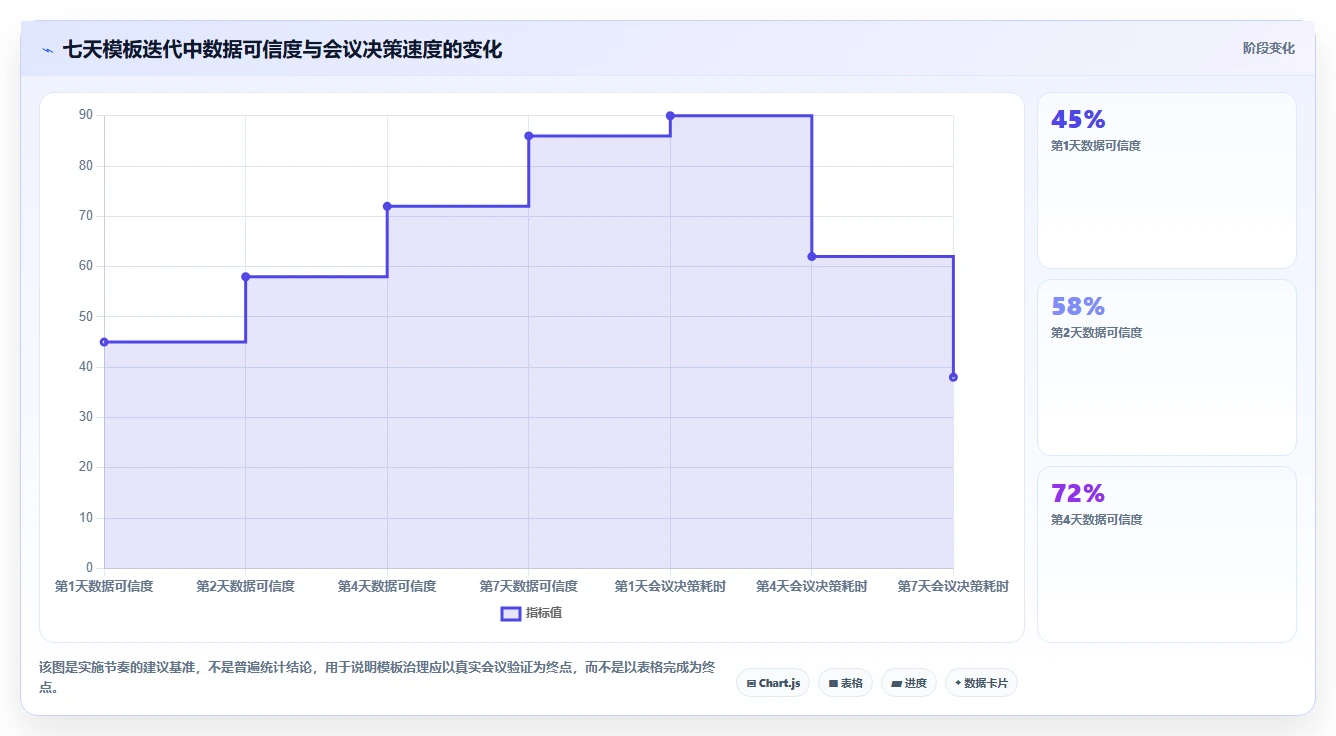Select the 第2天数据可信度 data point at 58
Screen dimensions: 1336x736
coord(246,277)
